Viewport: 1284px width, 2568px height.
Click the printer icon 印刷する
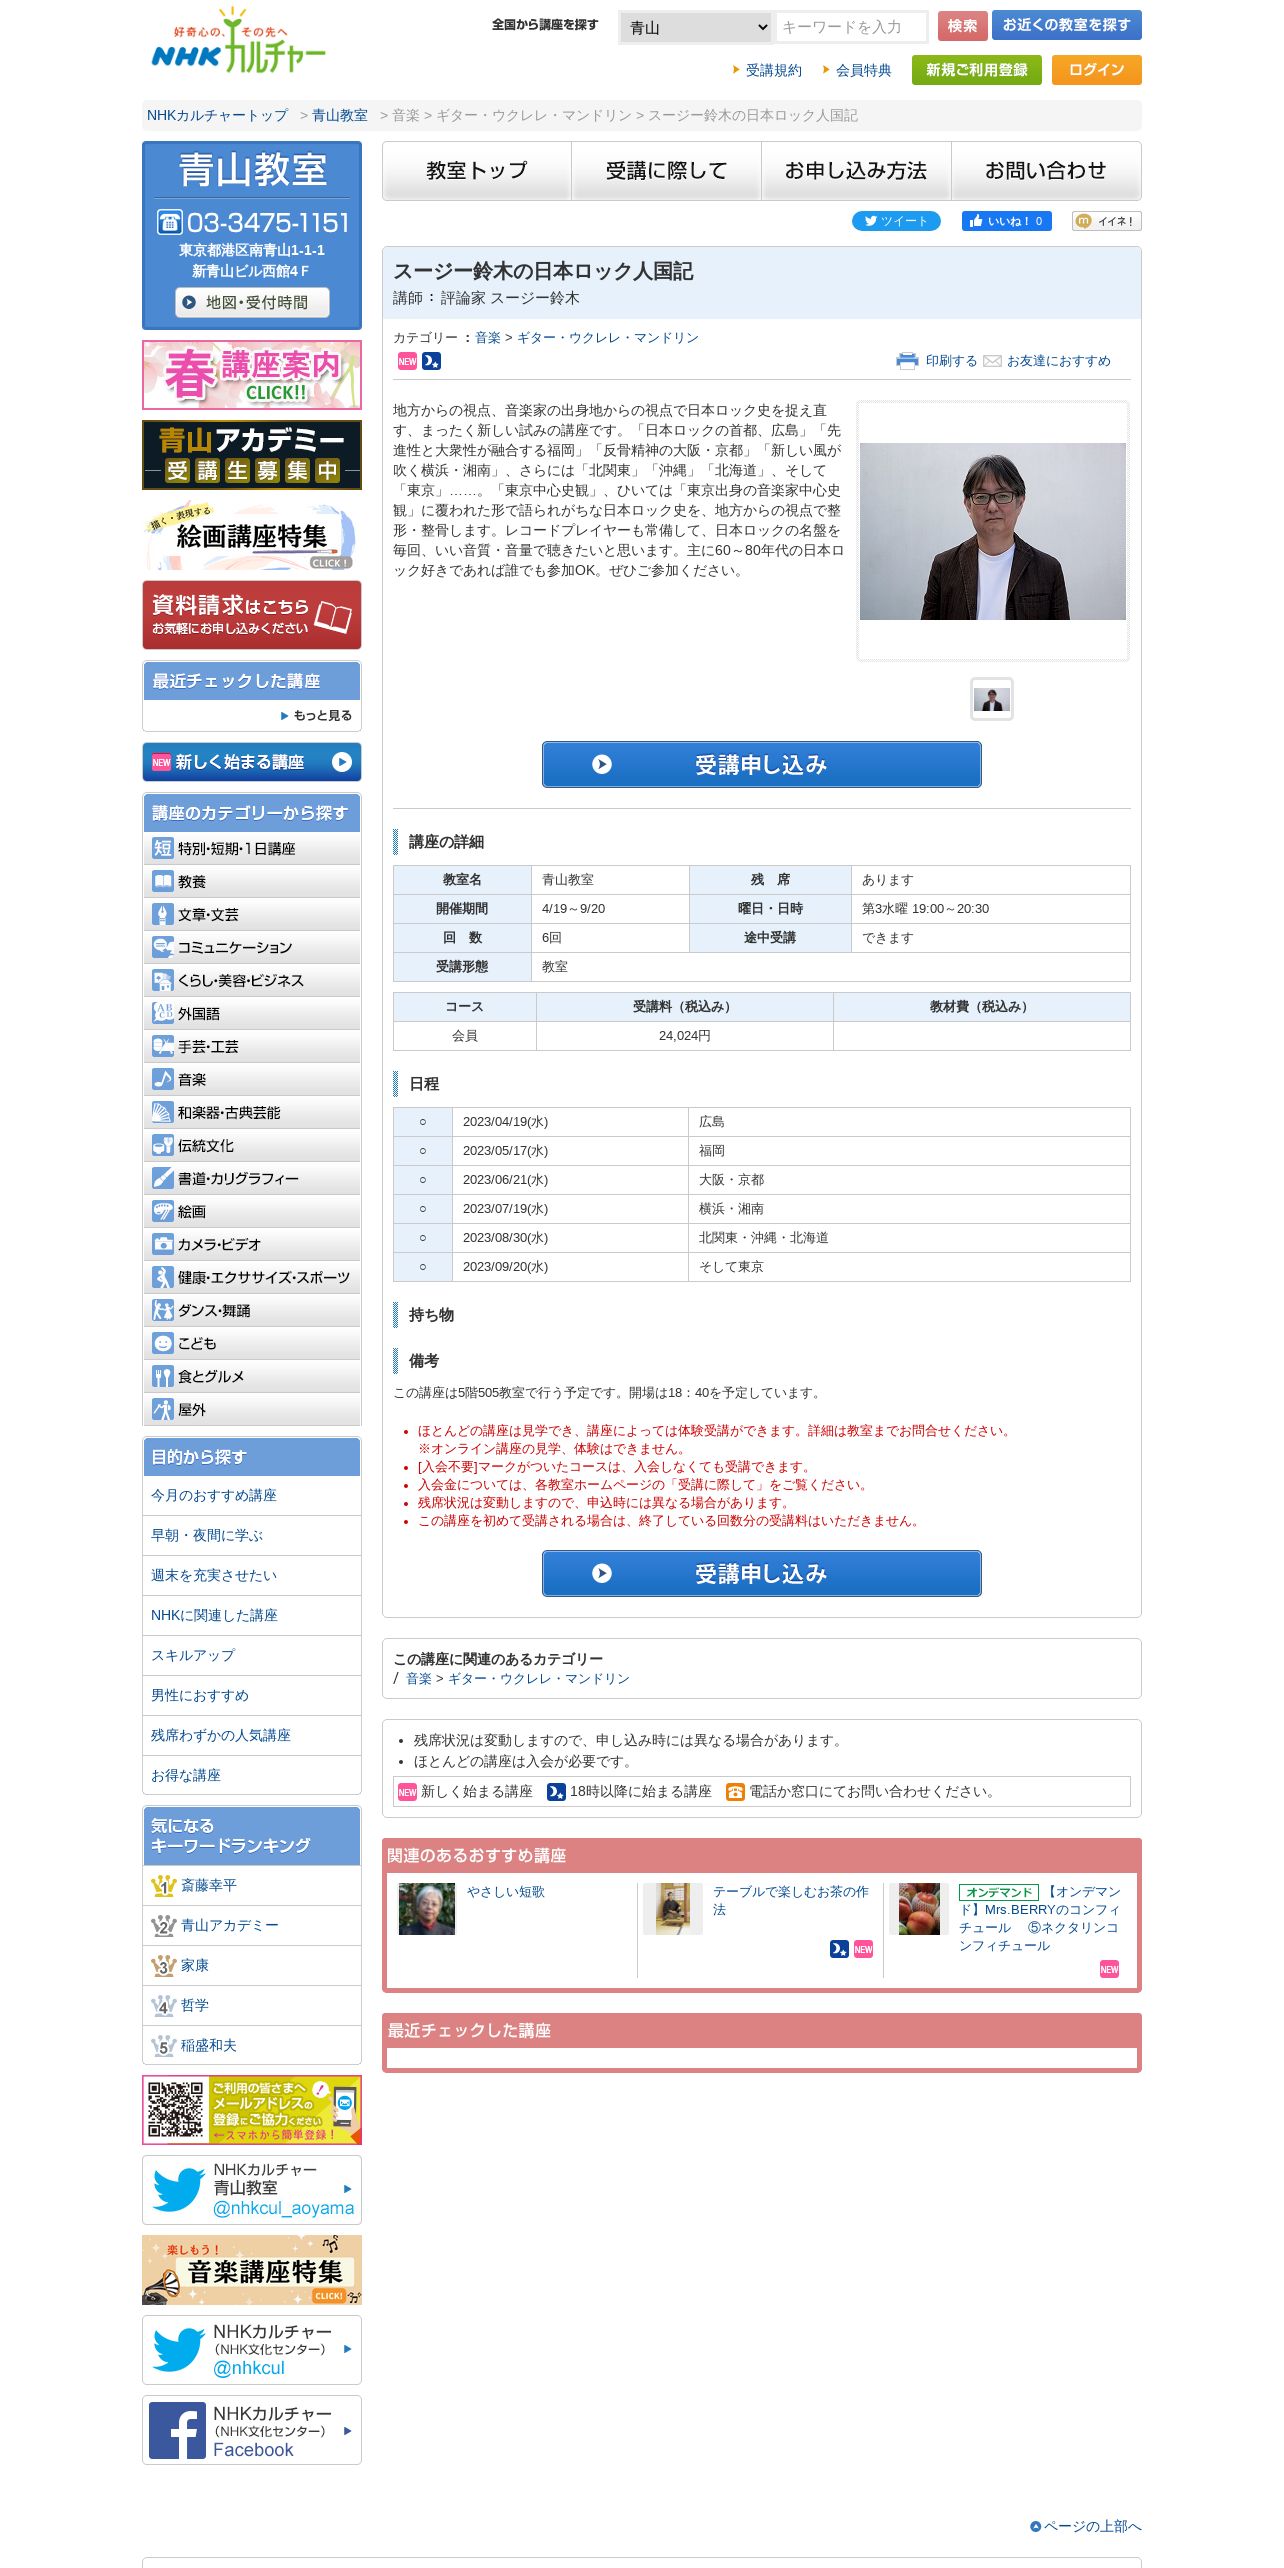tap(907, 361)
